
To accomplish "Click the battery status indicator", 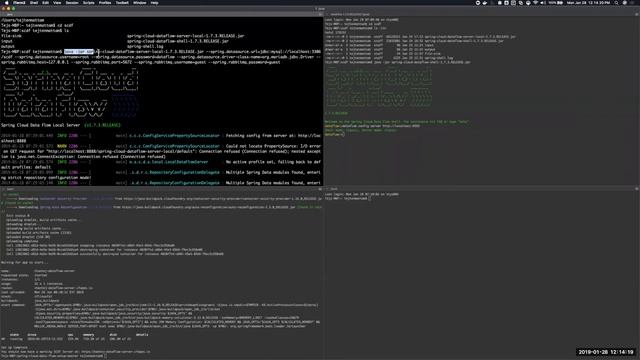I will [556, 3].
